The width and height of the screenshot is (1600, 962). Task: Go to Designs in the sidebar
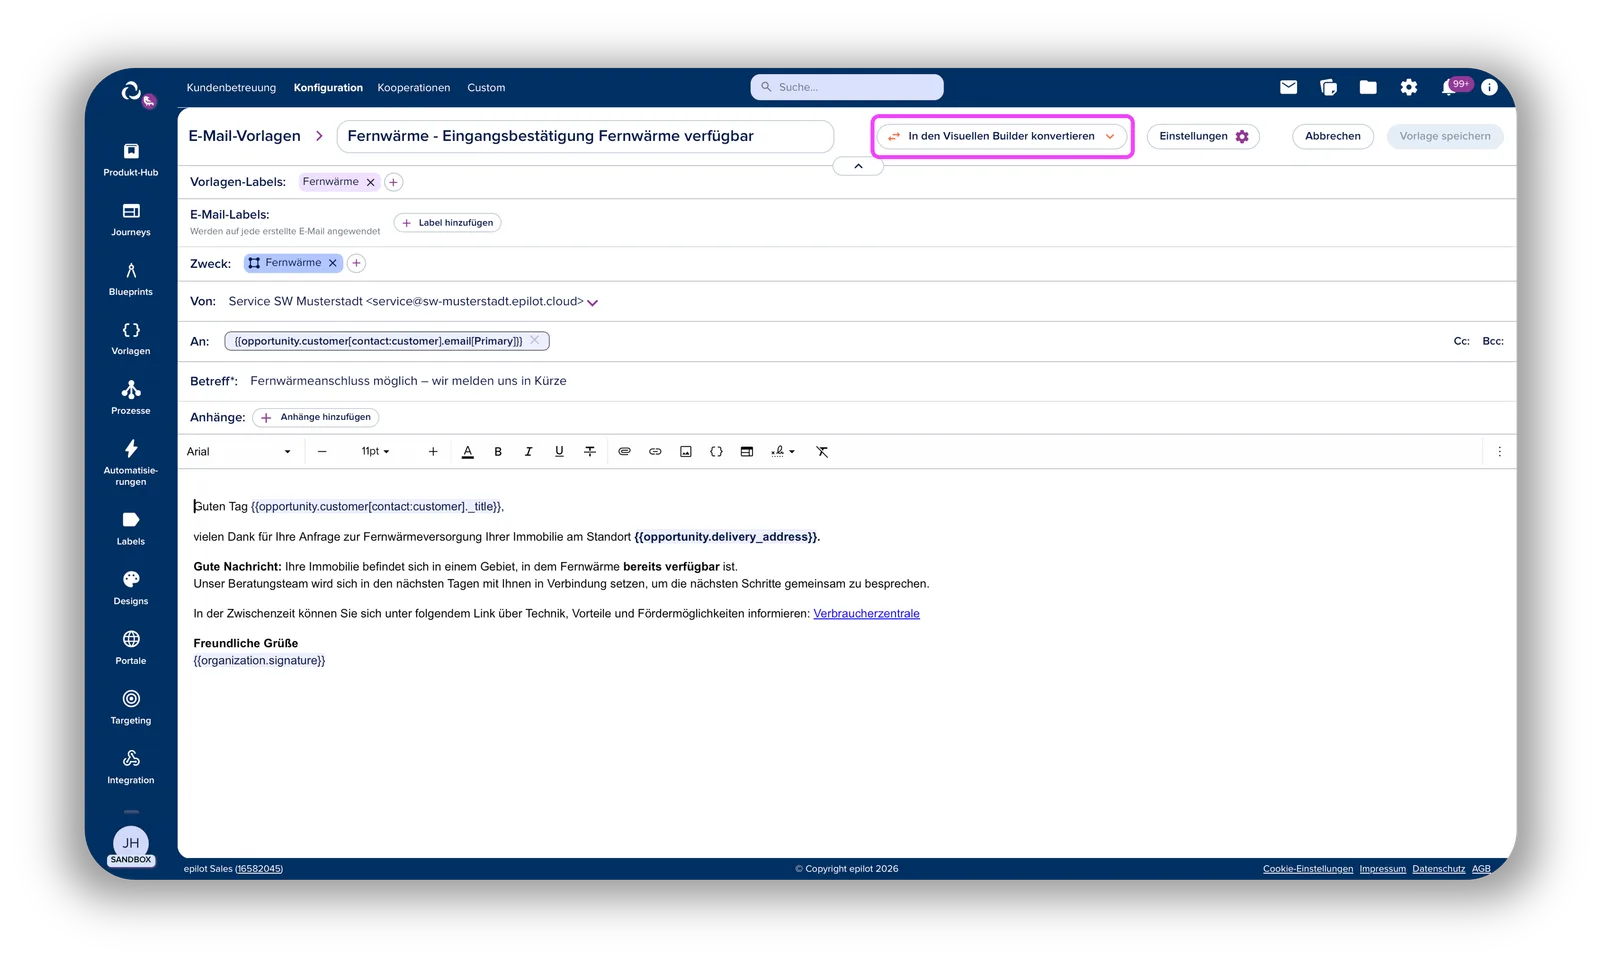pos(131,588)
